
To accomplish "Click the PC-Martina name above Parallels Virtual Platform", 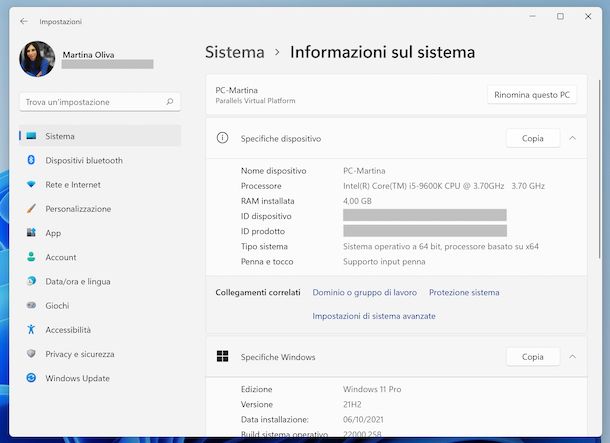I will tap(237, 90).
